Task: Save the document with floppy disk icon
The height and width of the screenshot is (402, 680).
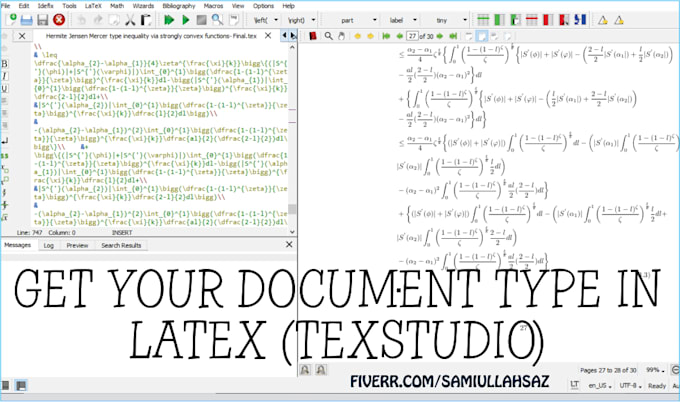Action: click(x=42, y=20)
